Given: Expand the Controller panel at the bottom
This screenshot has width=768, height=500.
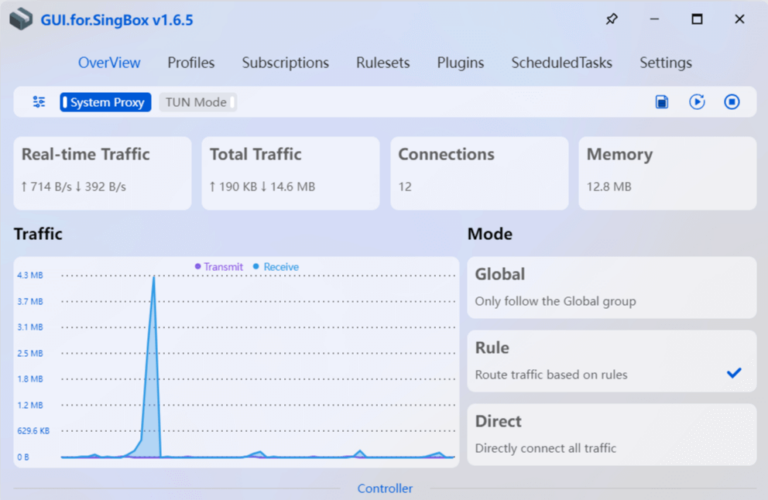Looking at the screenshot, I should click(x=384, y=488).
